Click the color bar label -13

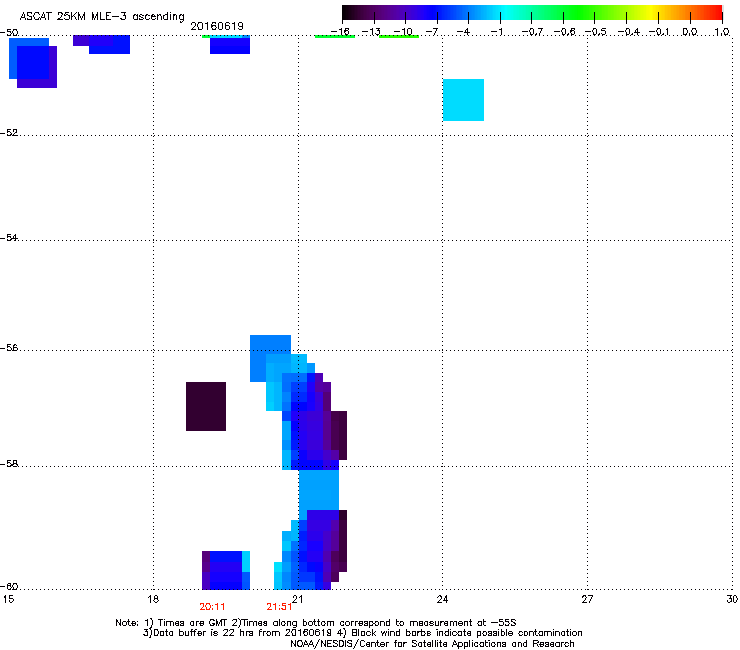[371, 32]
